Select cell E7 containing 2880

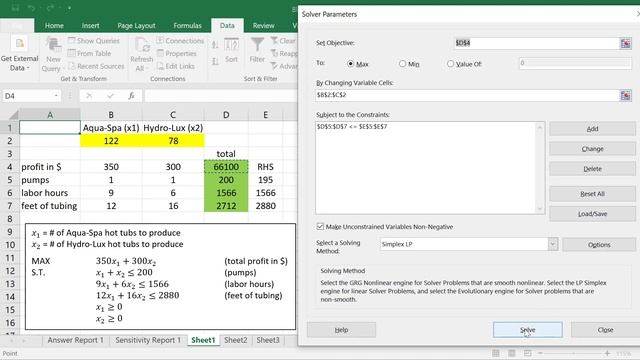(265, 206)
